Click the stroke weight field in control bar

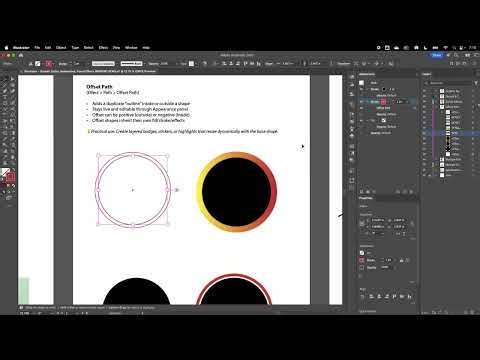pos(77,63)
